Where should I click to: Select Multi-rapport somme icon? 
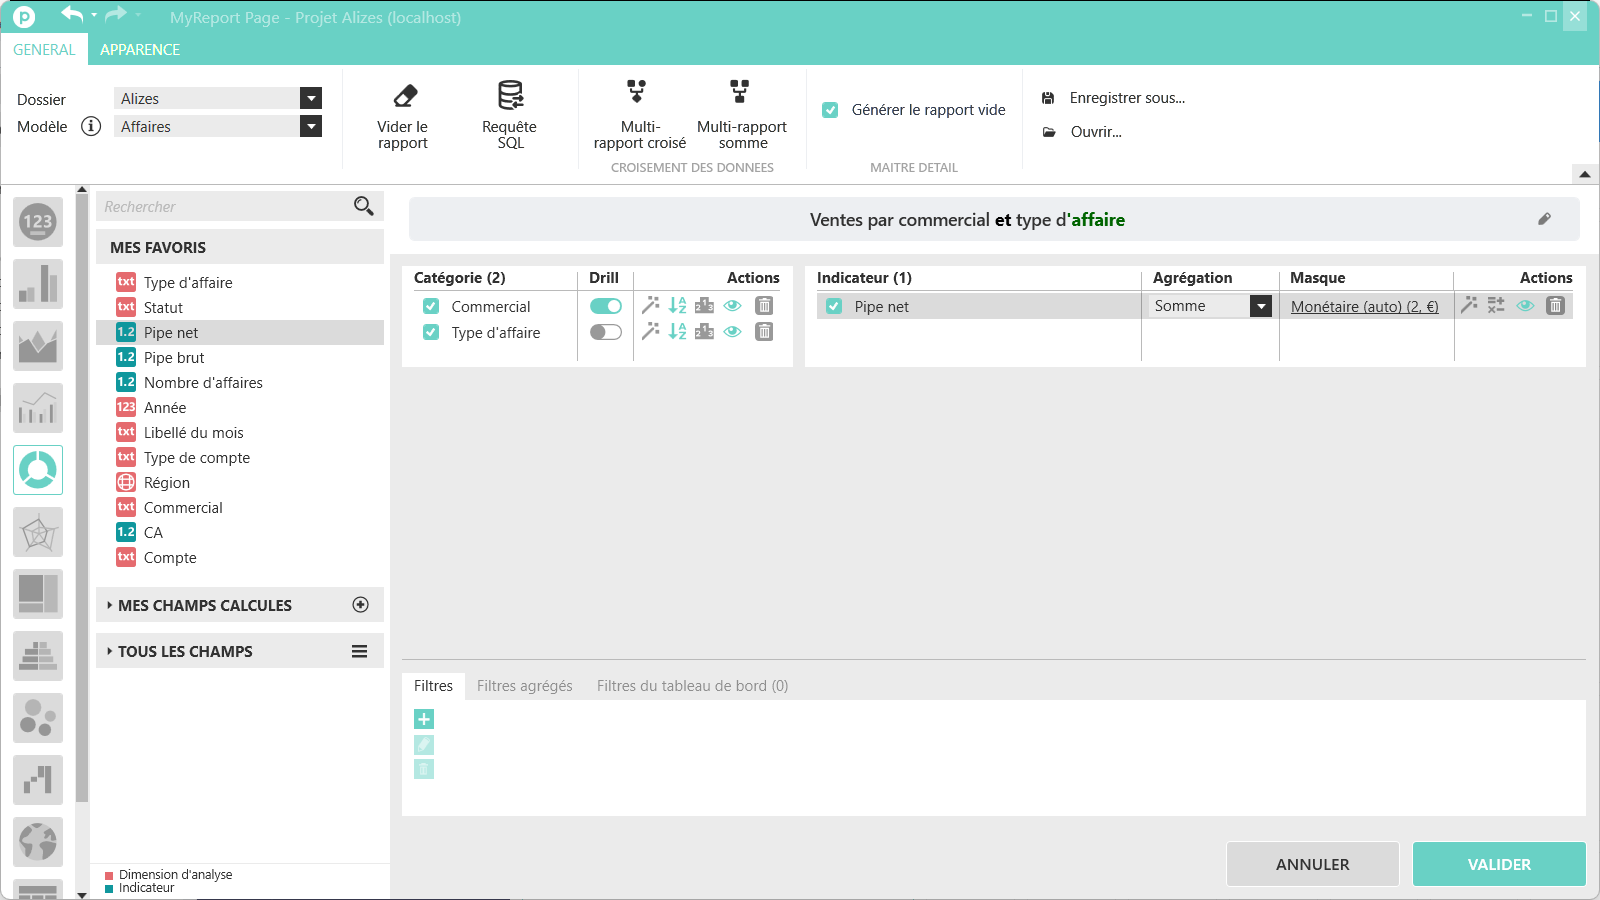coord(739,93)
